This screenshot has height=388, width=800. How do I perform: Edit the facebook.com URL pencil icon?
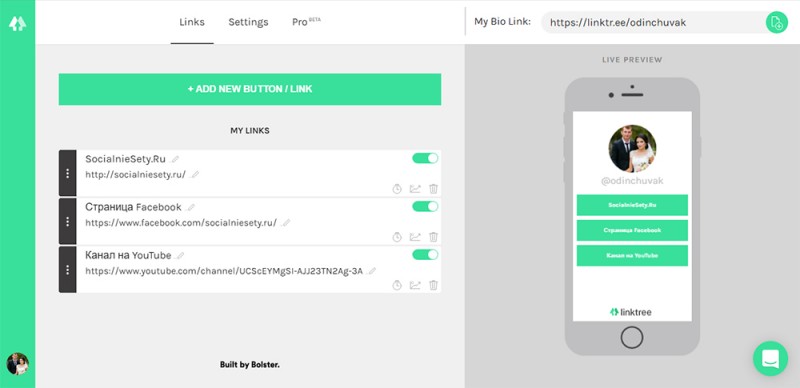tap(286, 223)
